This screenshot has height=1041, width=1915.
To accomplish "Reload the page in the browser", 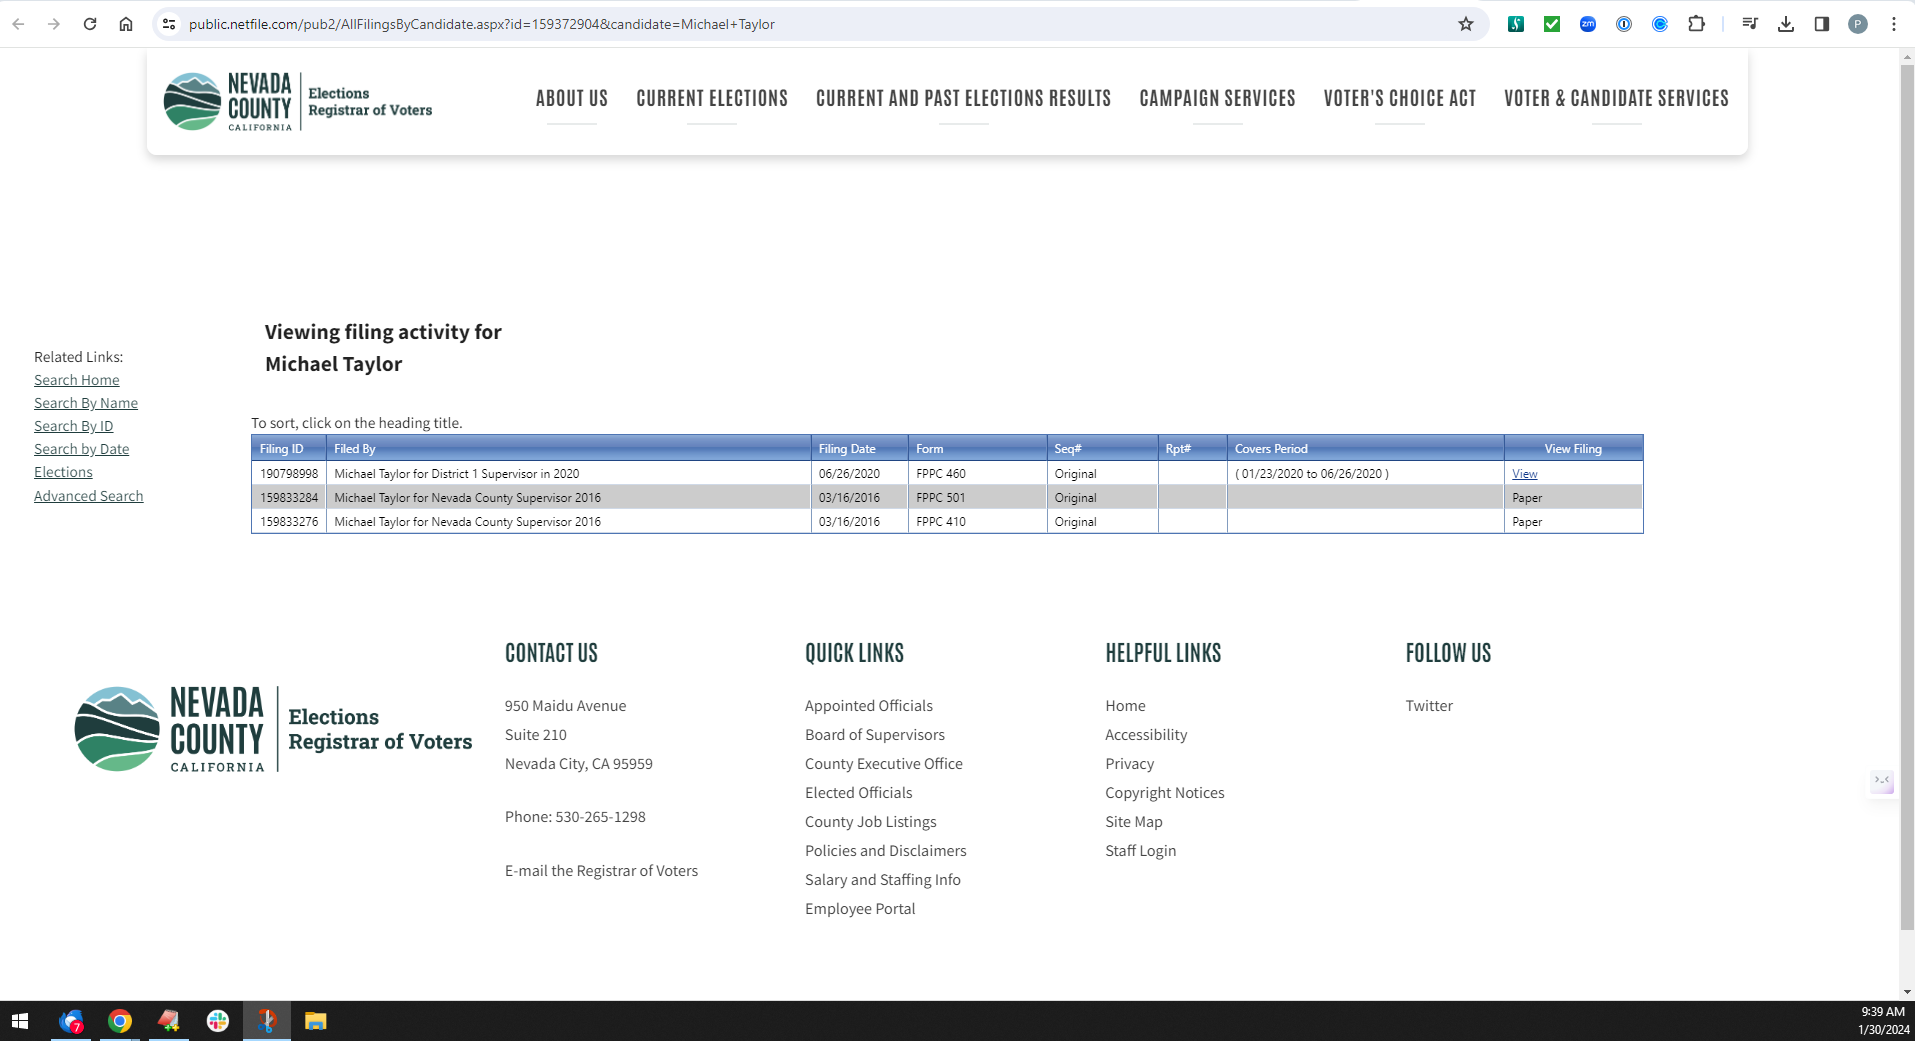I will (90, 24).
